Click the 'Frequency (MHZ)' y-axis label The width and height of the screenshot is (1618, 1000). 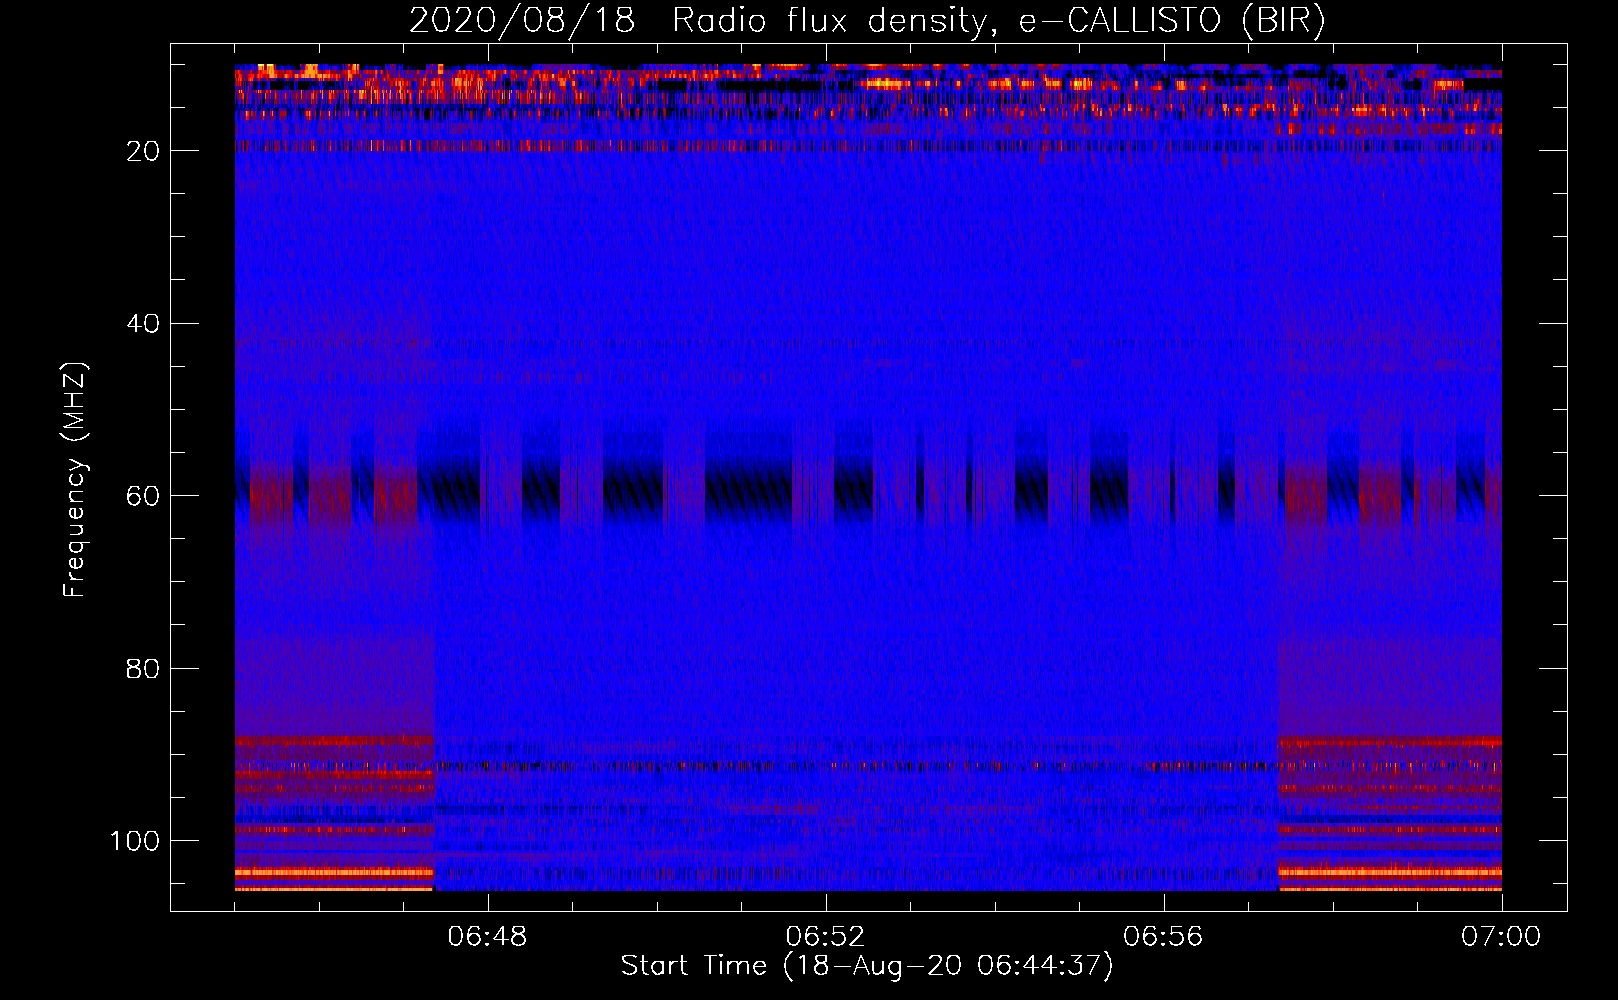pos(75,479)
